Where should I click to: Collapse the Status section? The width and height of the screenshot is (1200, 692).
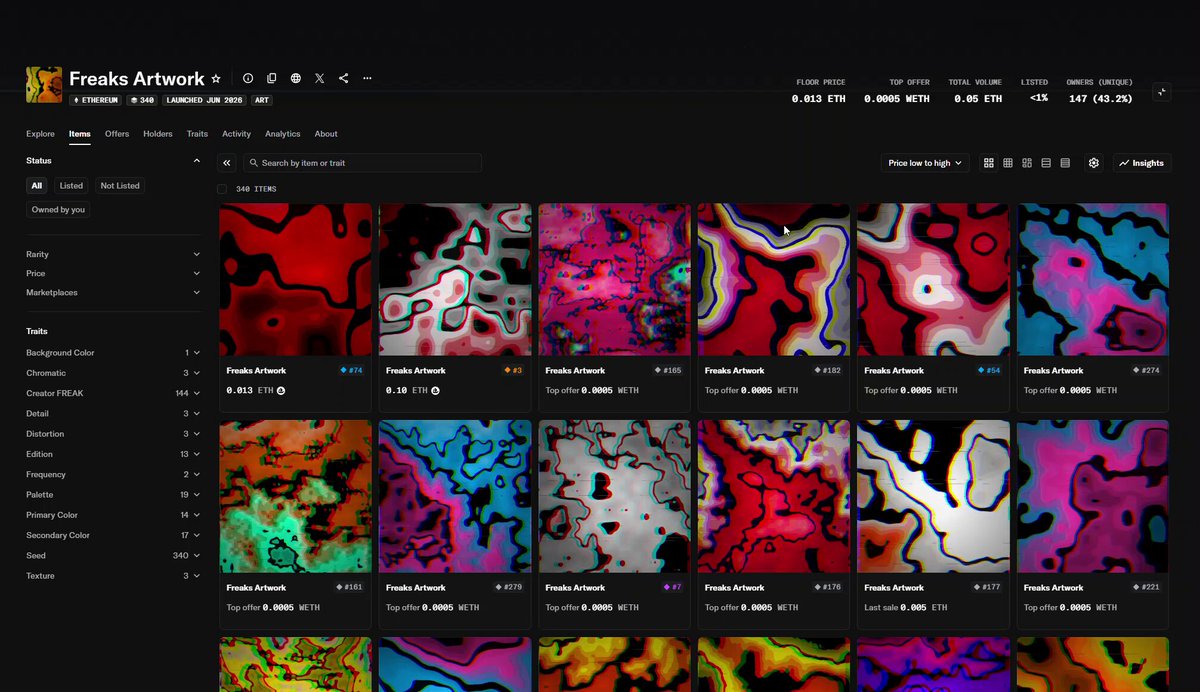(x=113, y=161)
